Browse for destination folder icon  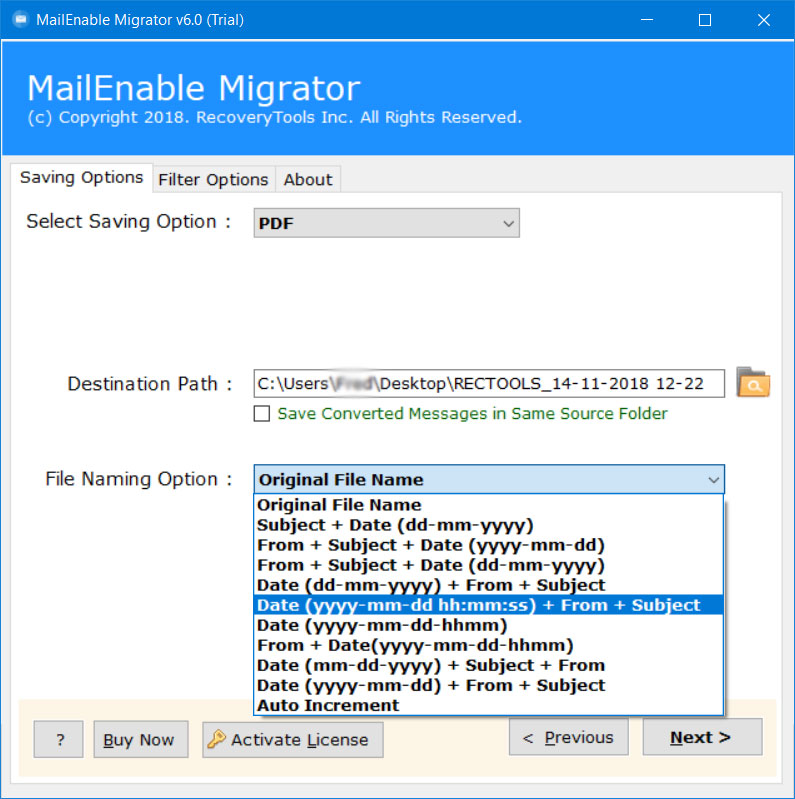click(753, 382)
